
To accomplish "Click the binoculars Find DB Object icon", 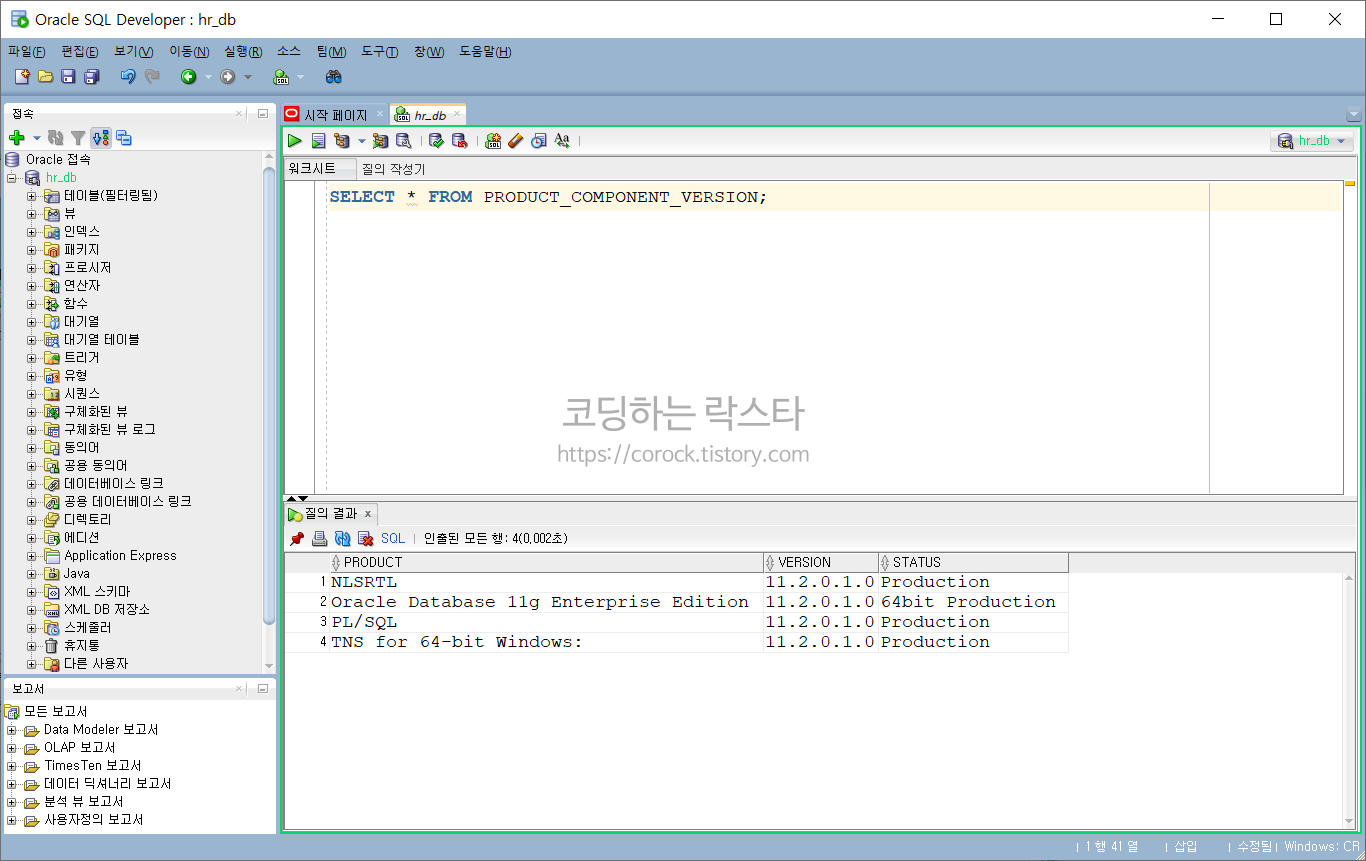I will [334, 77].
